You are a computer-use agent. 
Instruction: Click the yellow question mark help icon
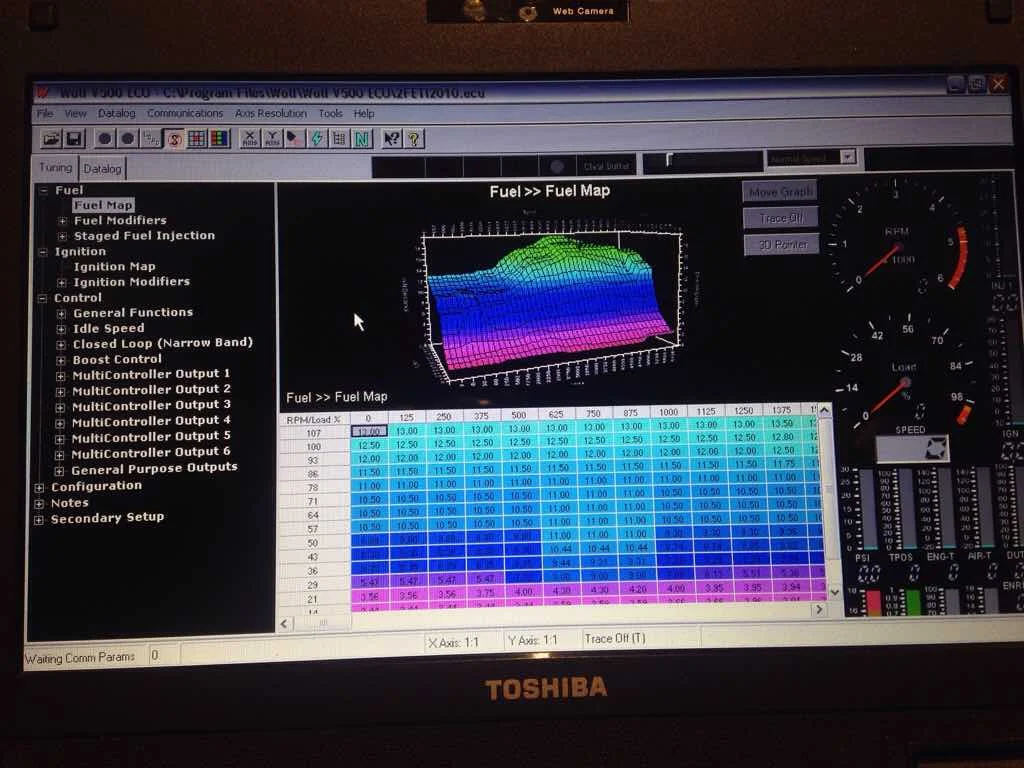click(414, 139)
